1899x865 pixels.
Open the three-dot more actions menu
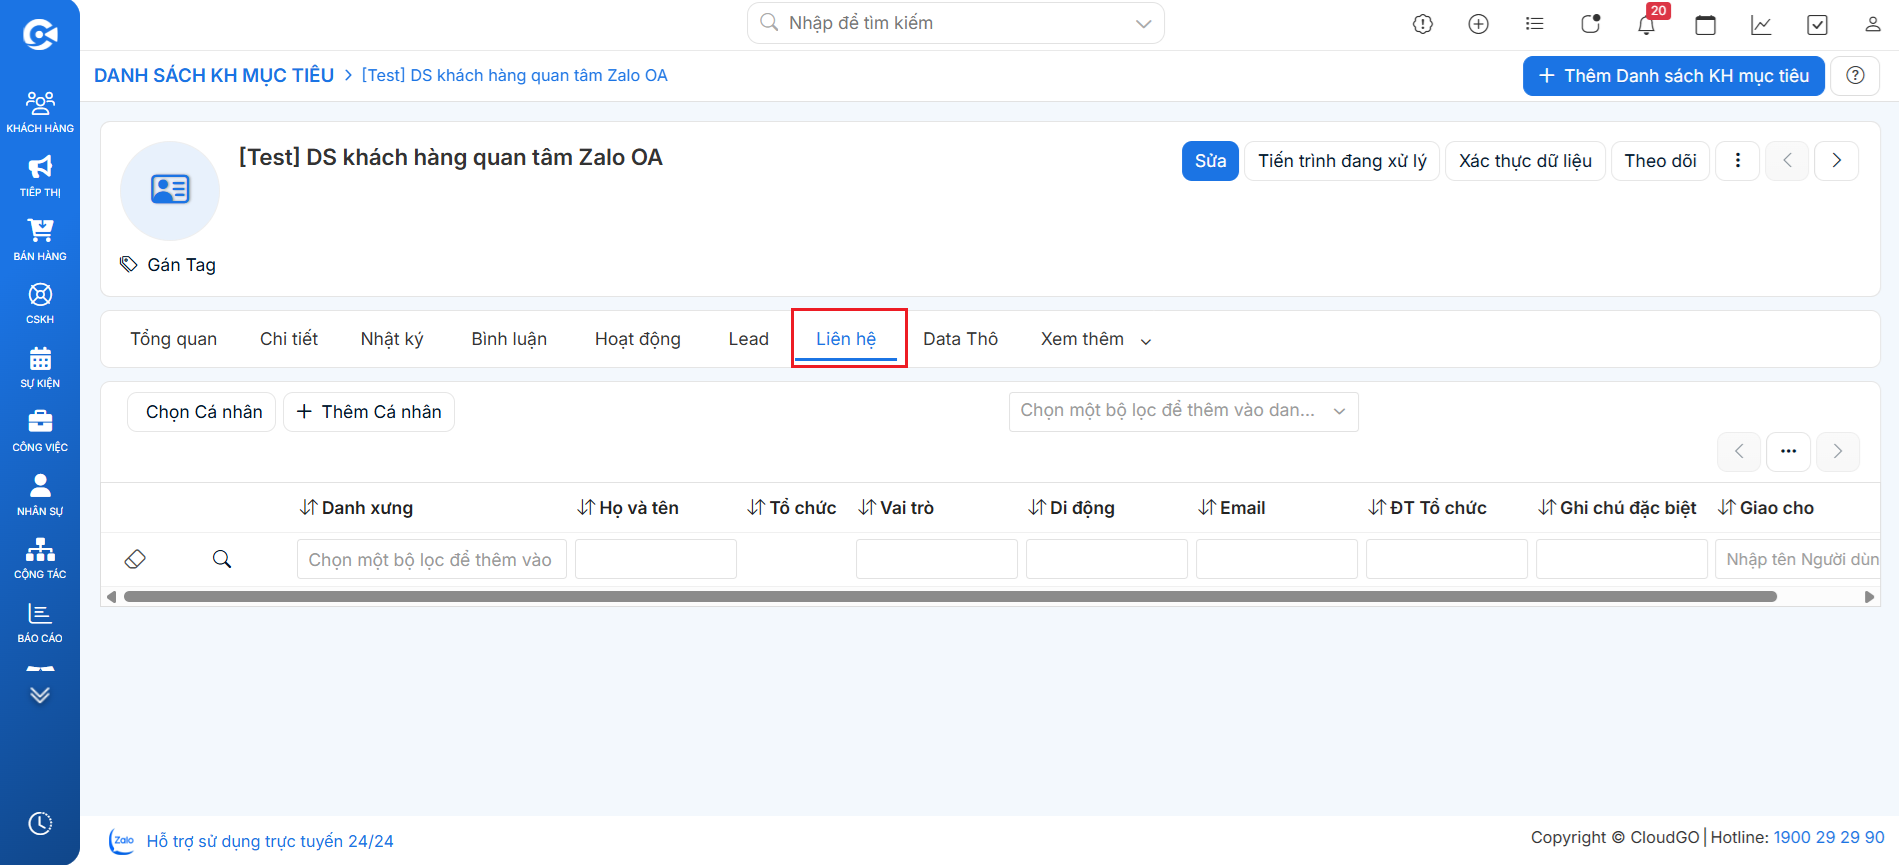[x=1738, y=161]
